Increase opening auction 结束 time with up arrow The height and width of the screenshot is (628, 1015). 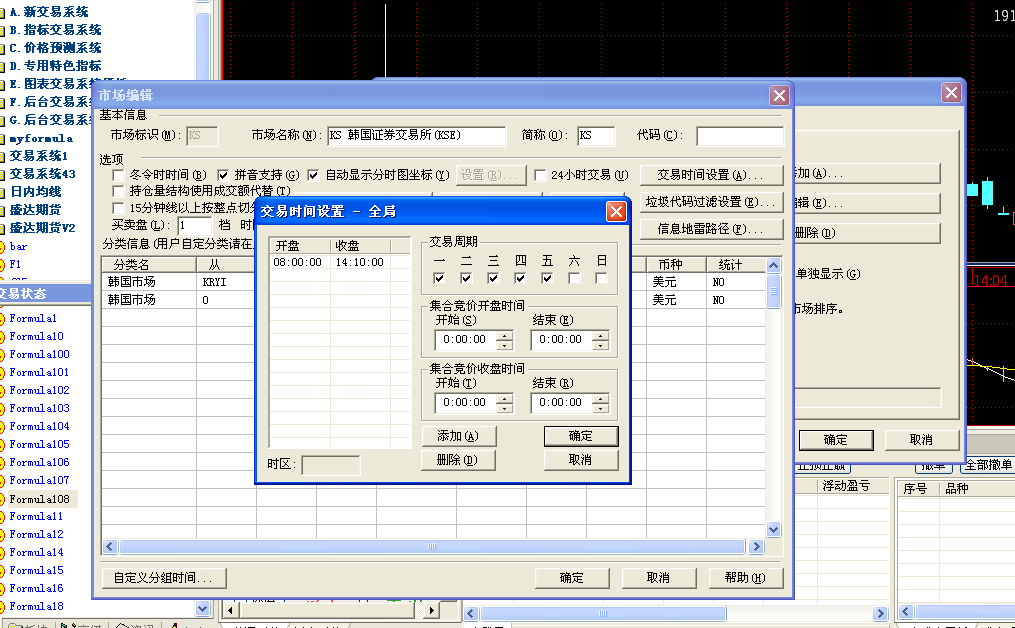[x=600, y=335]
